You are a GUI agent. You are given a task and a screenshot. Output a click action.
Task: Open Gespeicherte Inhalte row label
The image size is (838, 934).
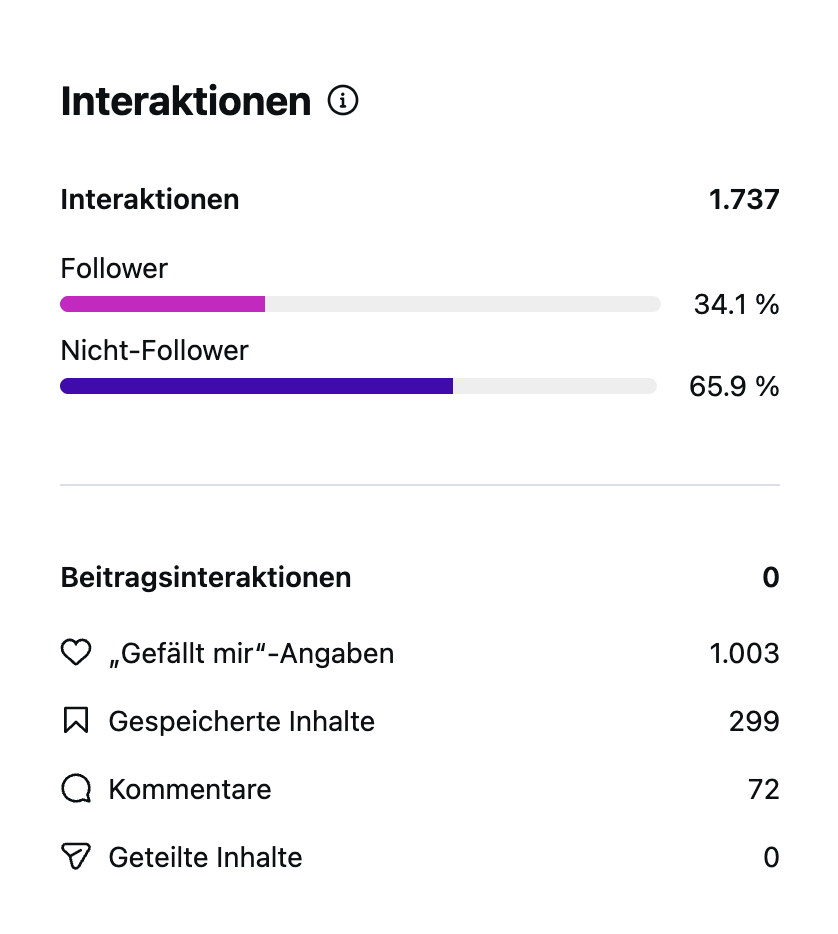tap(242, 721)
